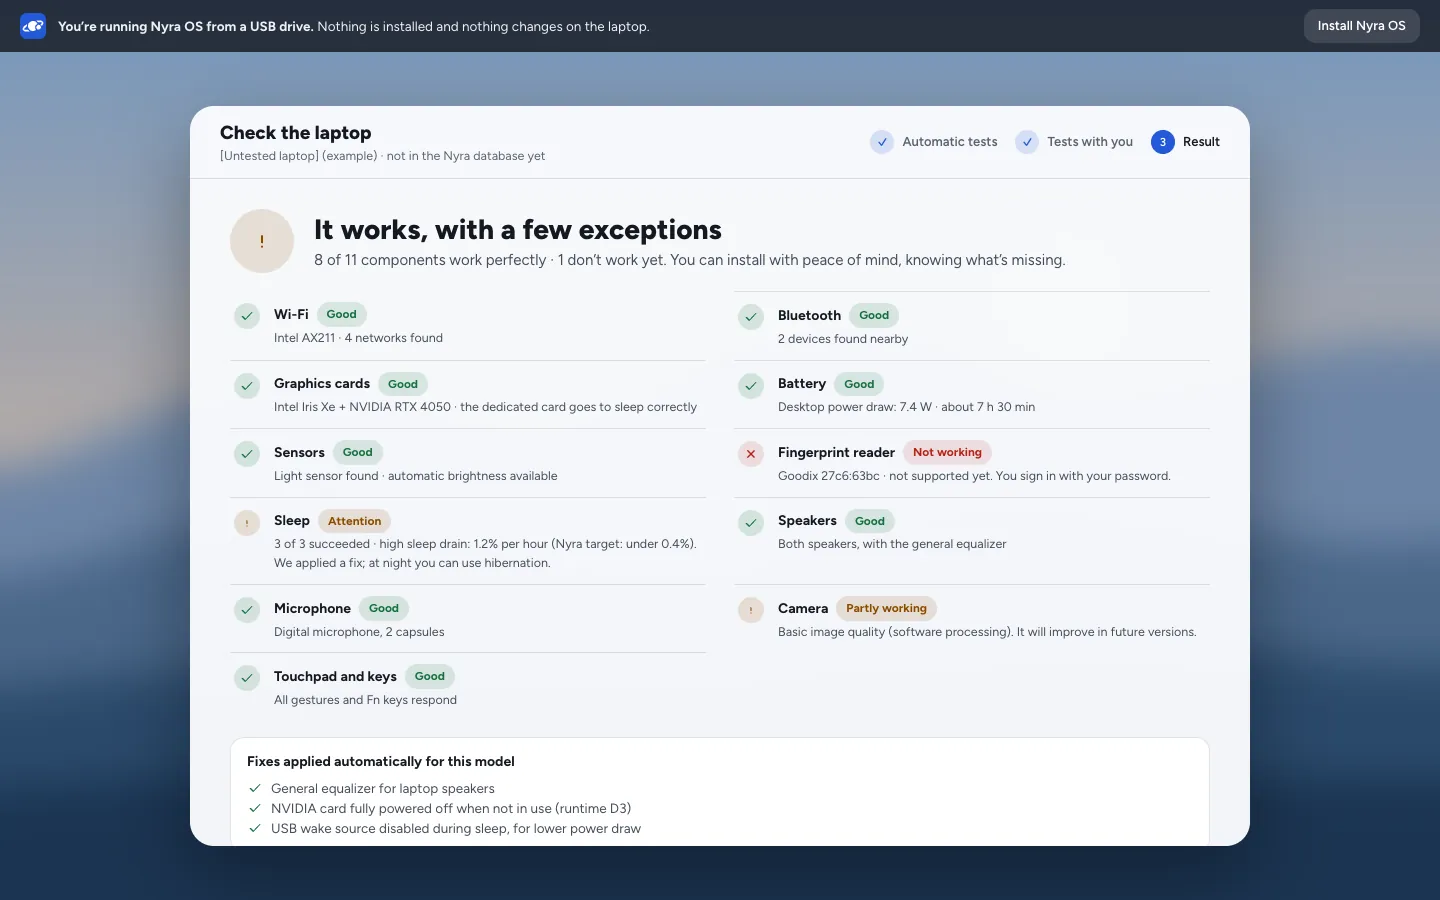
Task: Click the Speakers green check icon
Action: tap(751, 522)
